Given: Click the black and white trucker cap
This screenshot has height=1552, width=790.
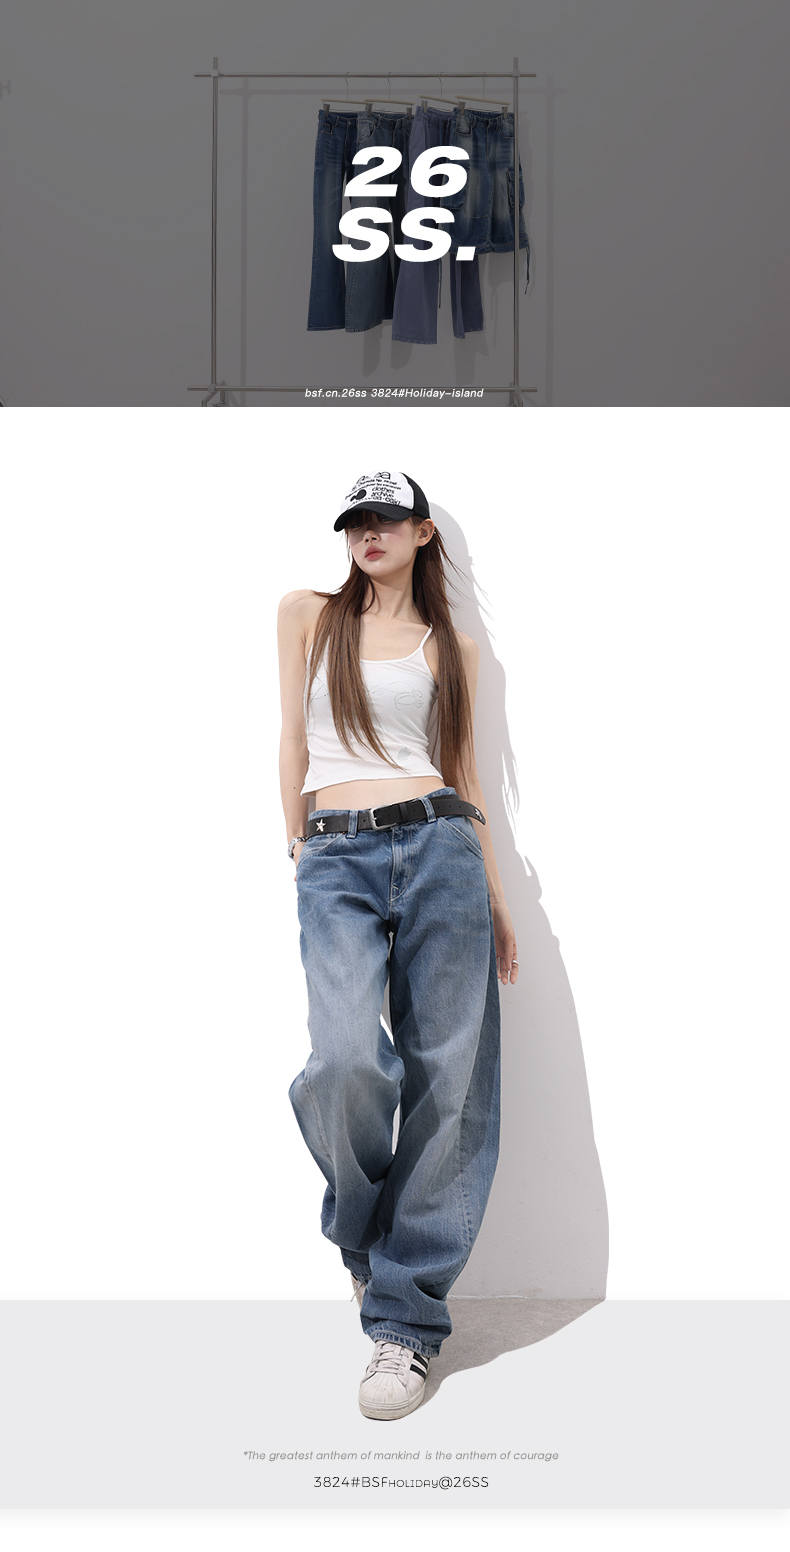Looking at the screenshot, I should tap(382, 499).
